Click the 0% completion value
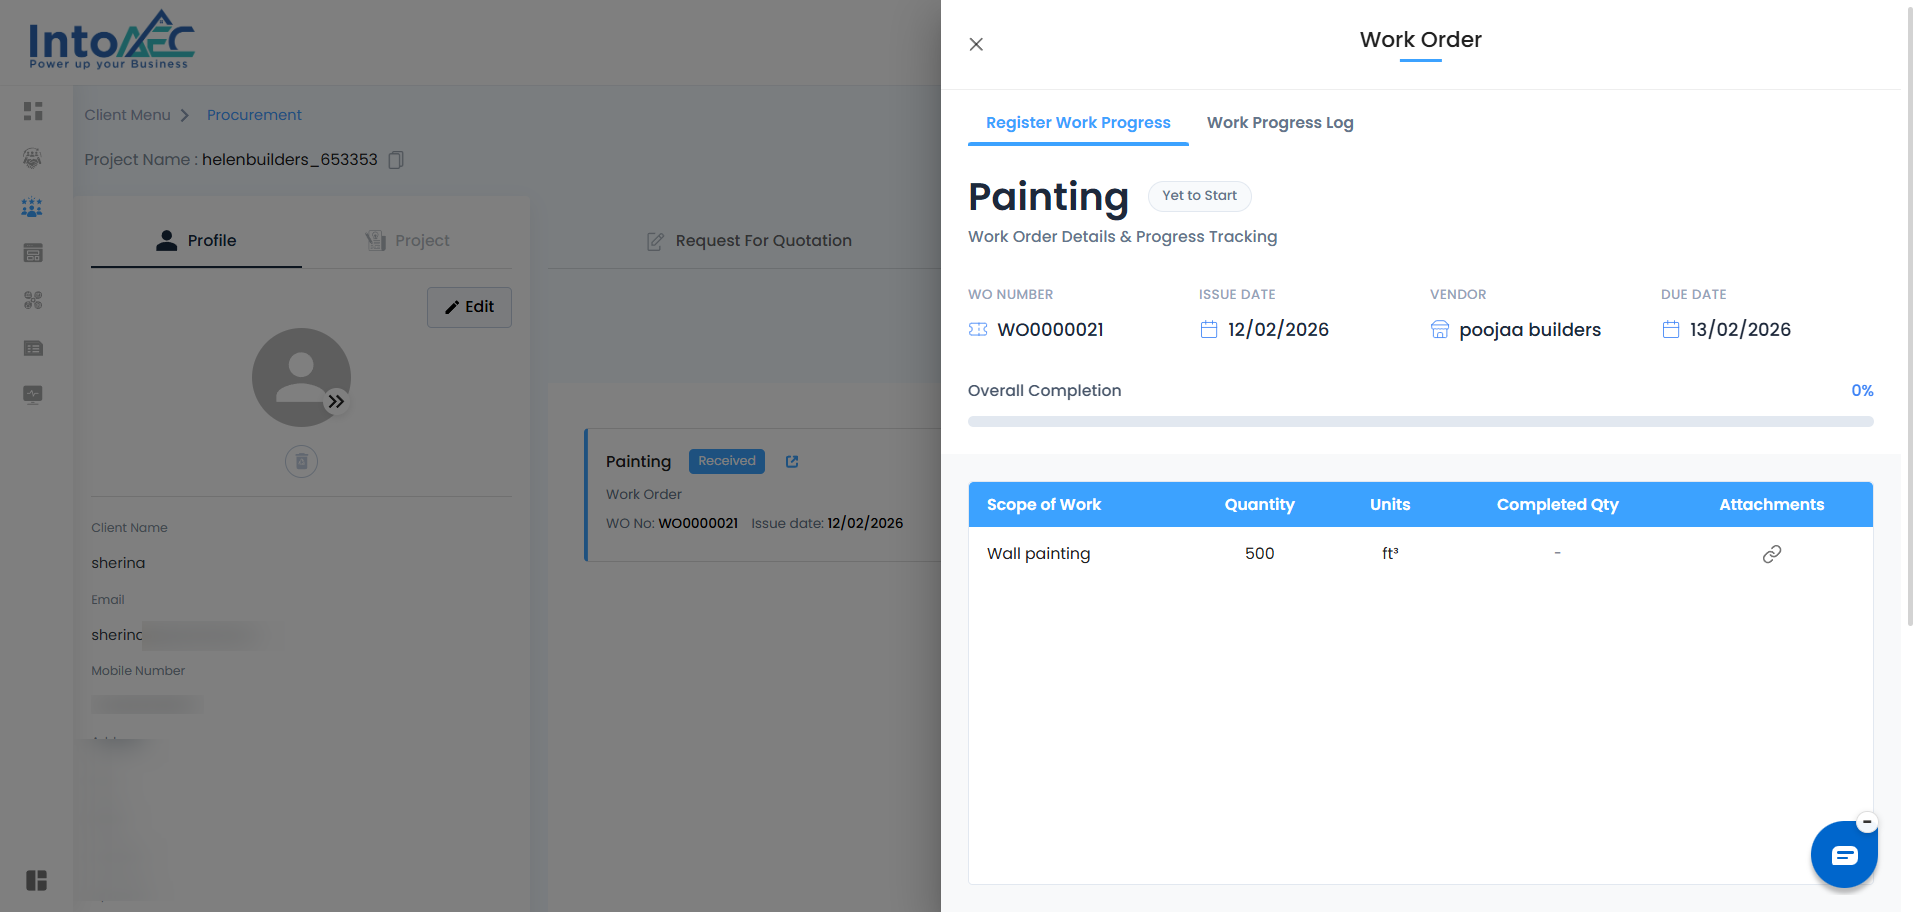1920x912 pixels. coord(1861,391)
